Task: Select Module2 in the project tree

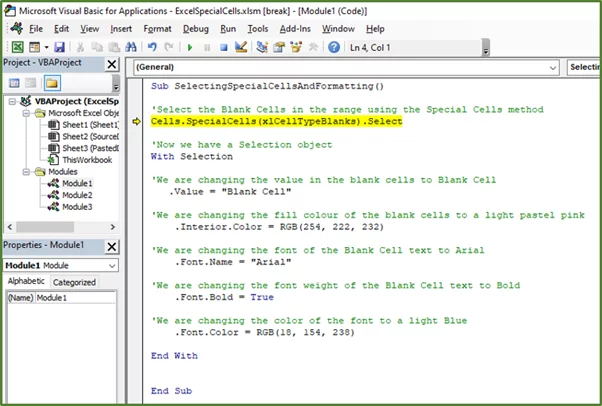Action: [77, 195]
